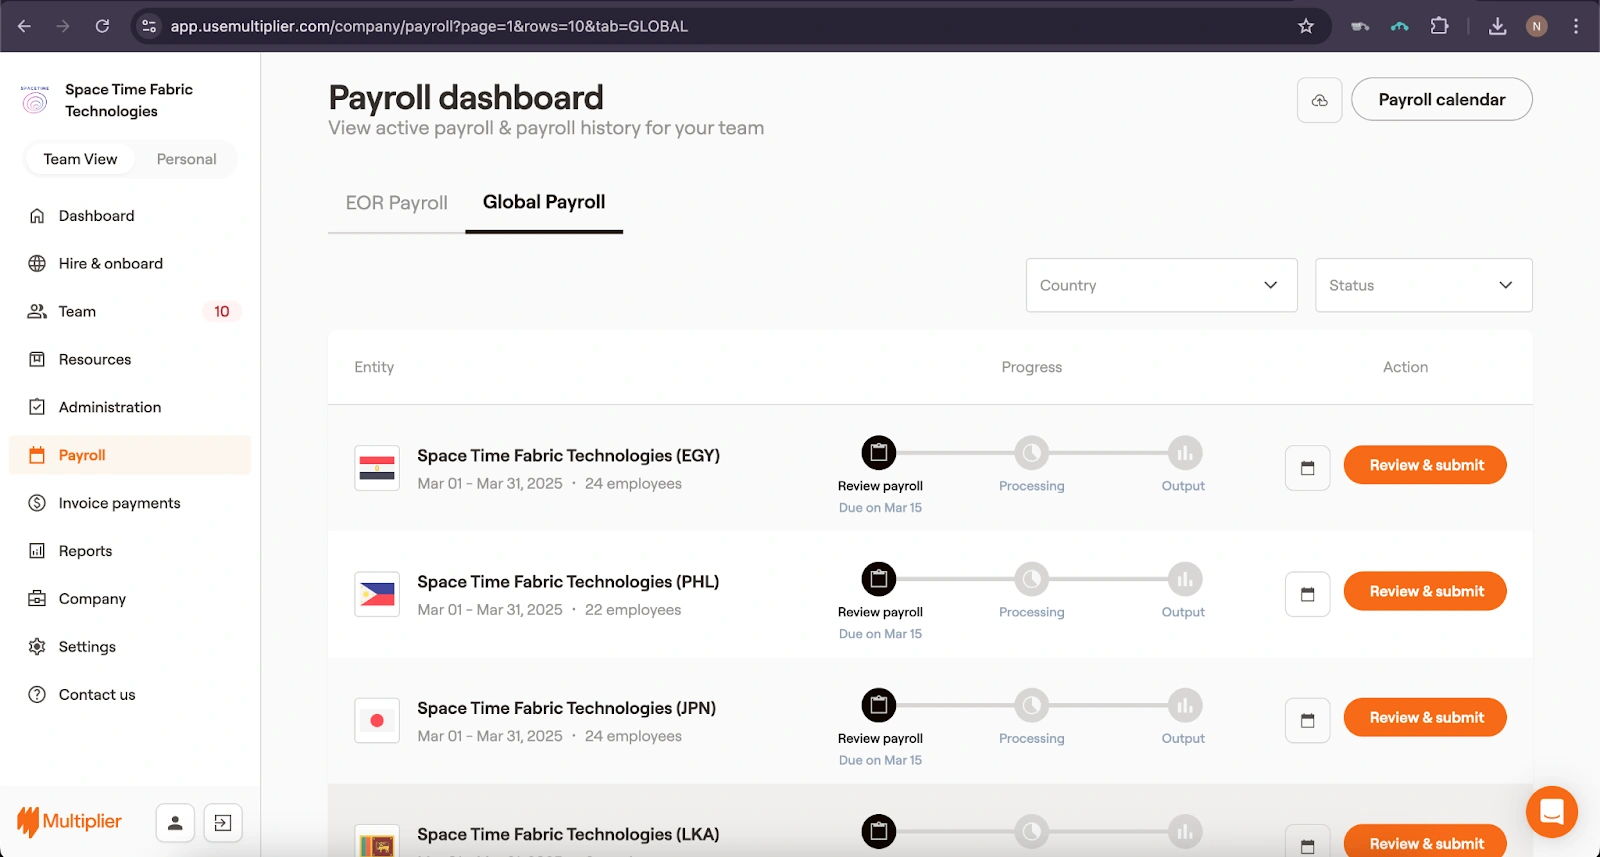Open the Country filter dropdown

tap(1161, 285)
